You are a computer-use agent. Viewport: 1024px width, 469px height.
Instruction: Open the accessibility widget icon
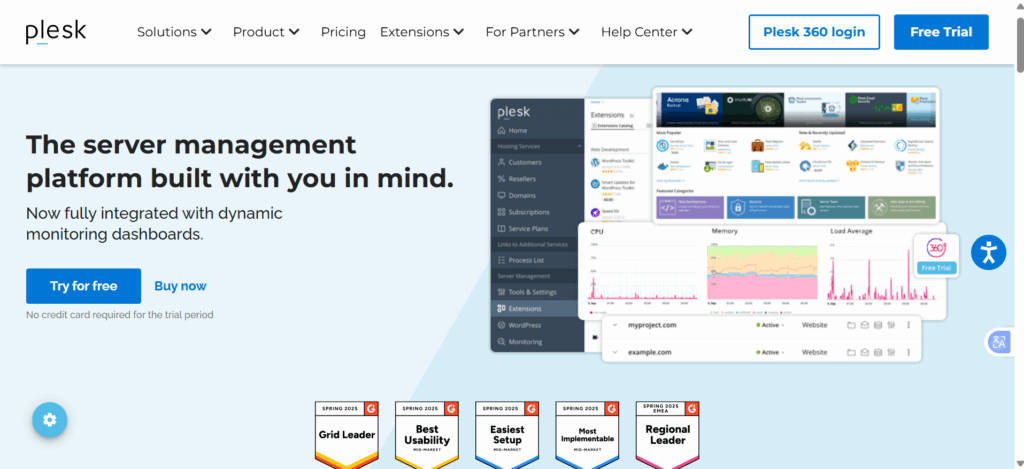988,252
